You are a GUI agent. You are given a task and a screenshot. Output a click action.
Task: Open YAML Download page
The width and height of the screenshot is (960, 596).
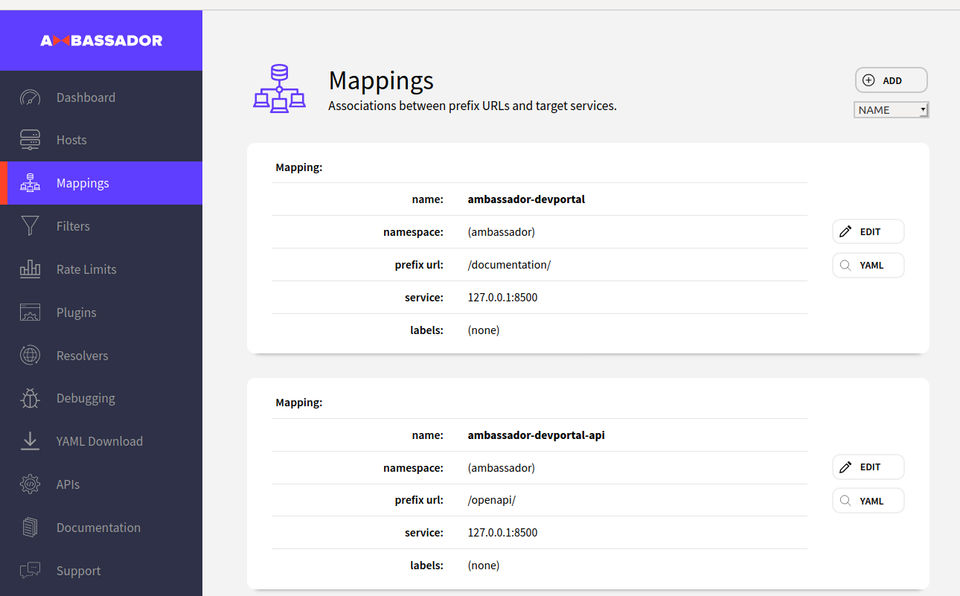pos(101,441)
